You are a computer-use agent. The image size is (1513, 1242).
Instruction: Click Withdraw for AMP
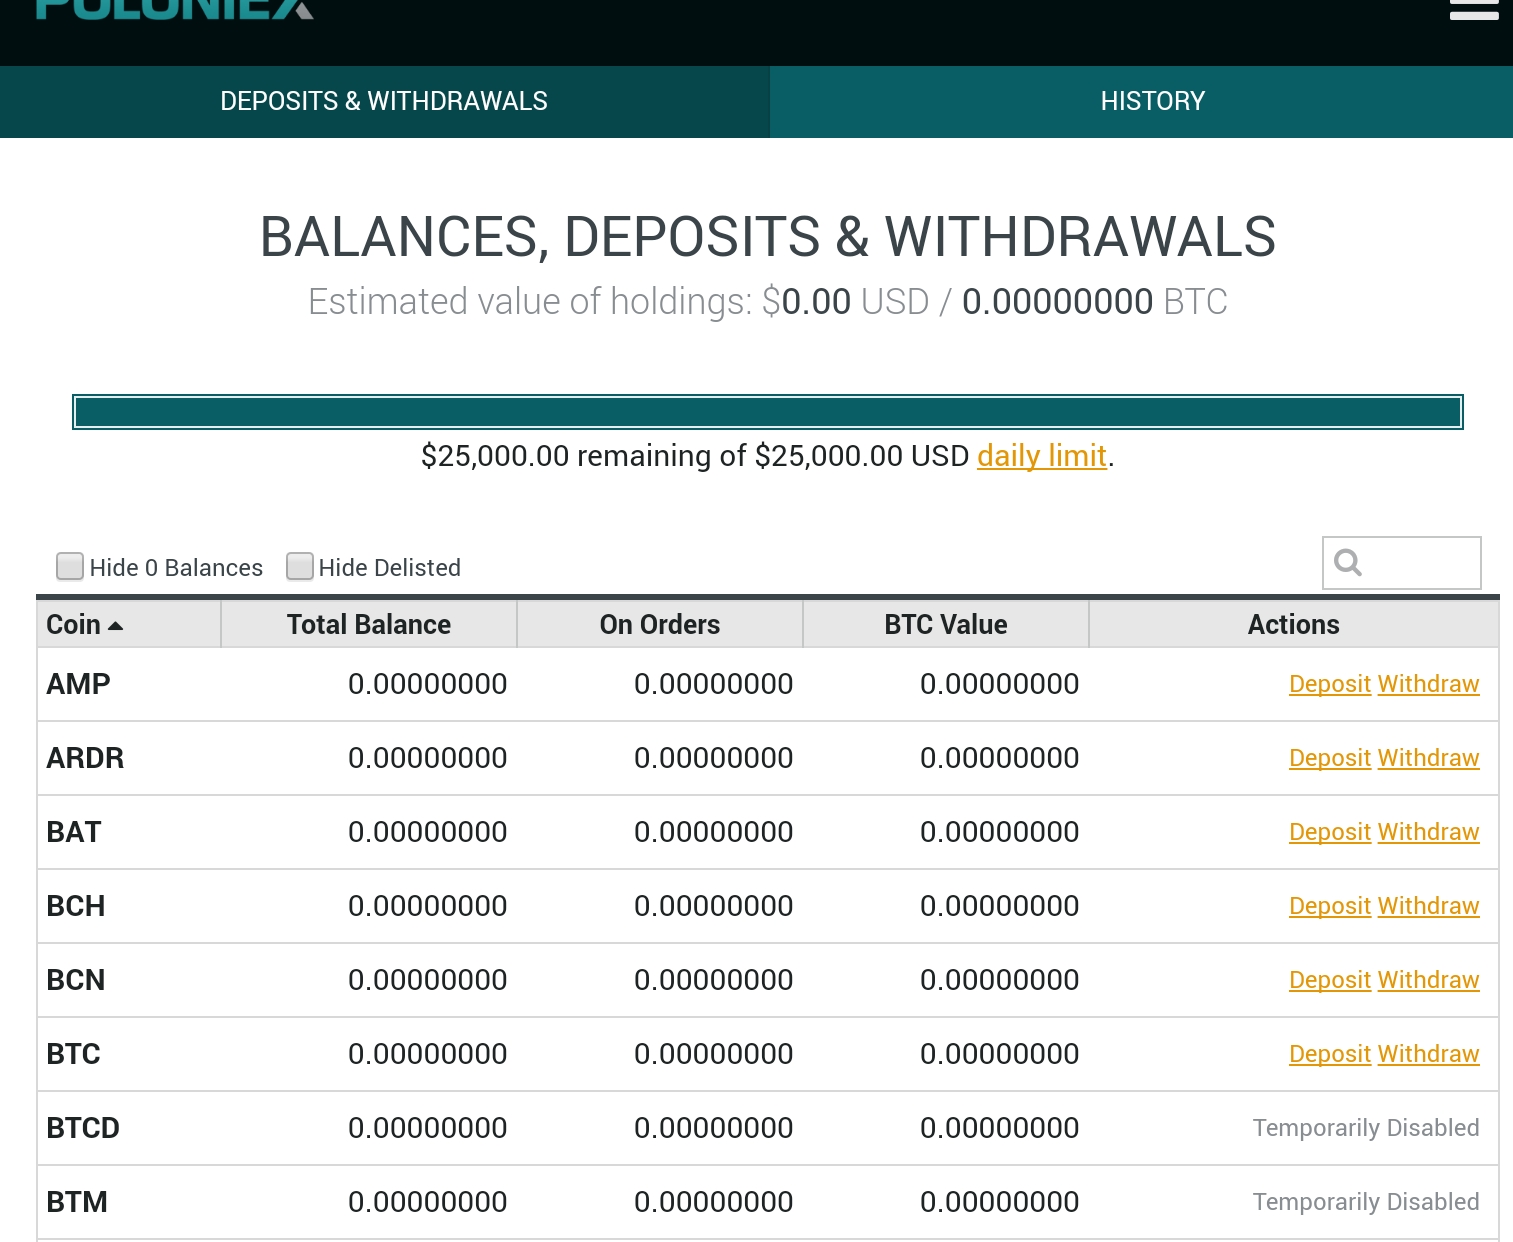coord(1428,684)
